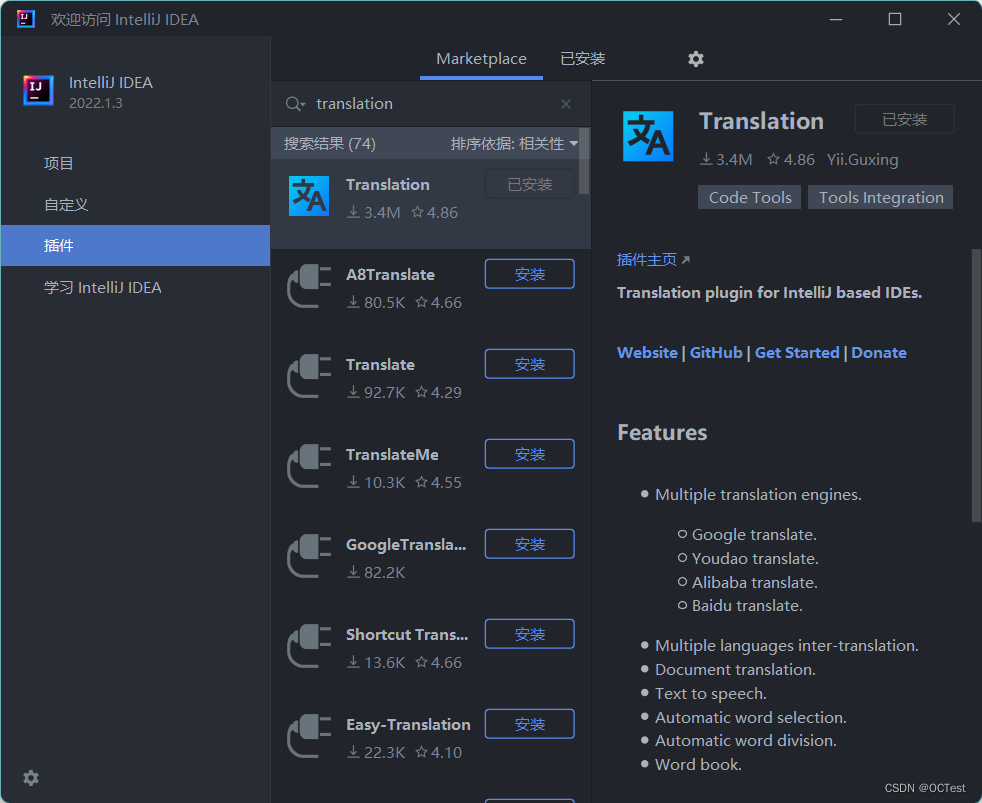Image resolution: width=982 pixels, height=803 pixels.
Task: Click the Code Tools tag
Action: coord(750,197)
